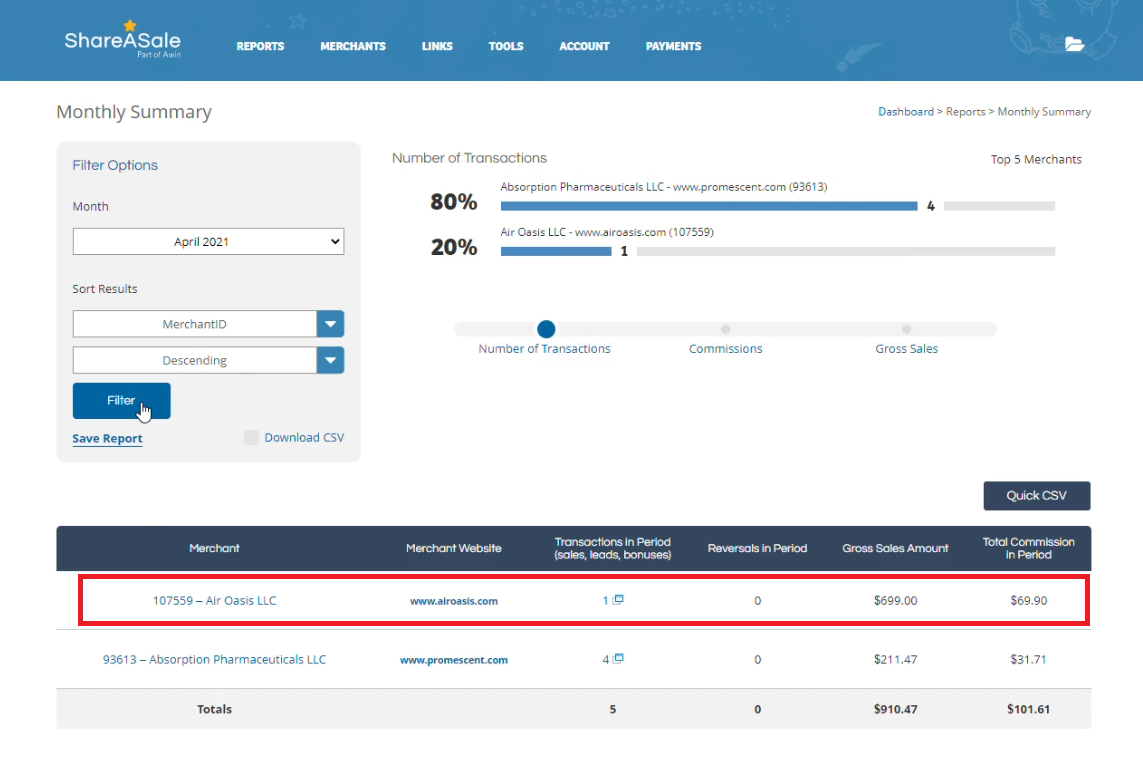Click the 80% Absorption Pharmaceuticals chart bar
1143x763 pixels.
(709, 206)
